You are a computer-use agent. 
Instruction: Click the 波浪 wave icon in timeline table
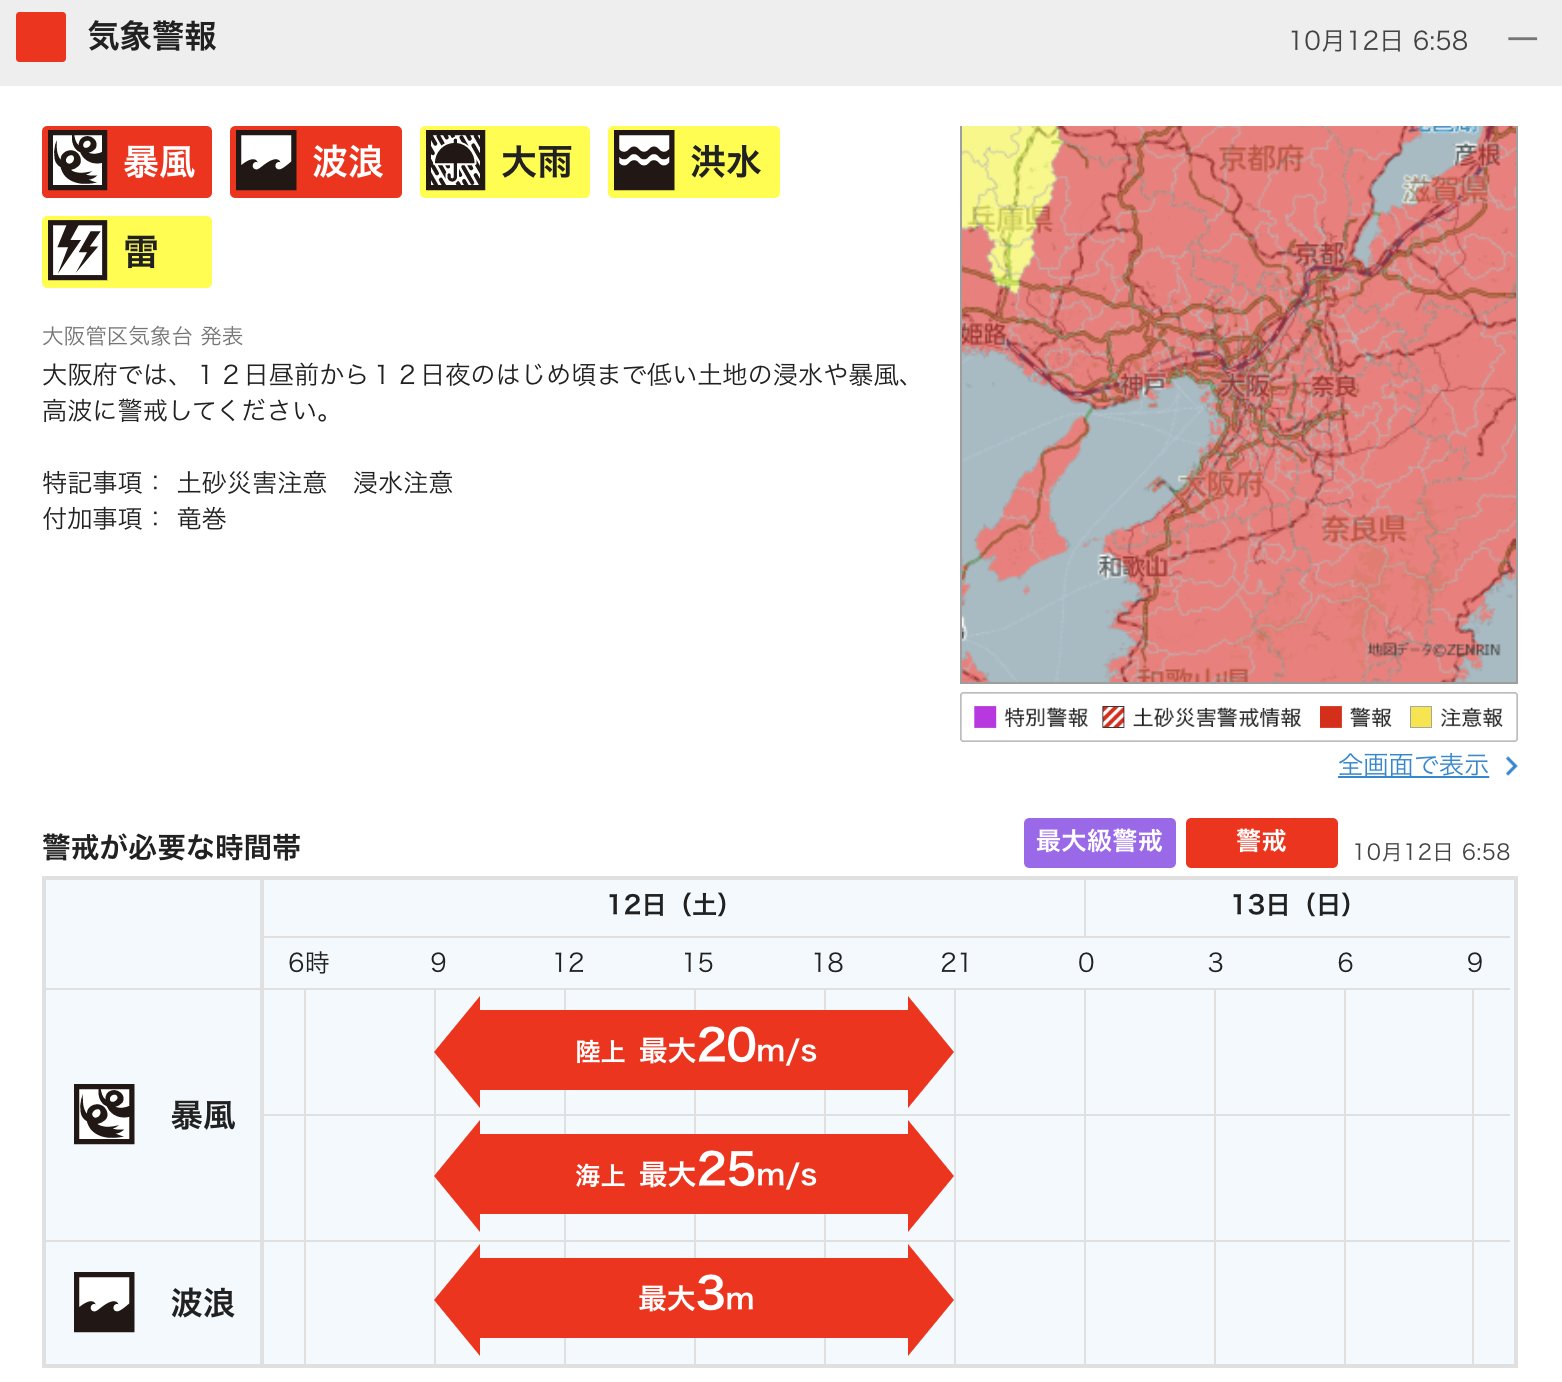(104, 1302)
